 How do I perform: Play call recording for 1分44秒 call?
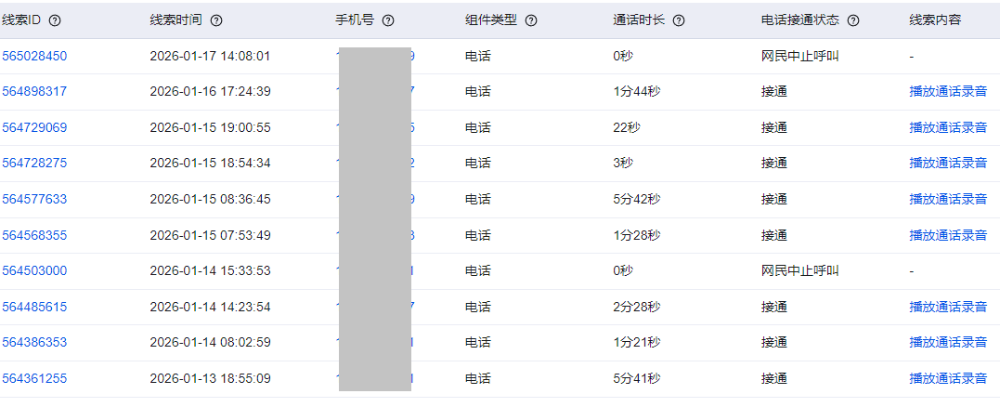point(948,92)
